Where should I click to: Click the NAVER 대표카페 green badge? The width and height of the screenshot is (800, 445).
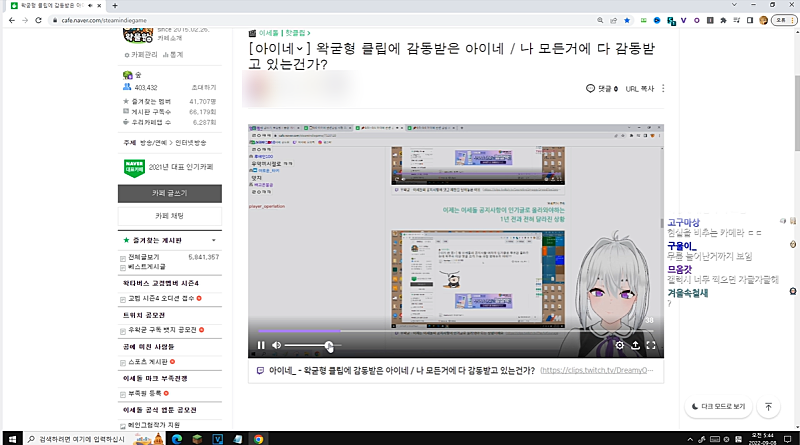134,168
